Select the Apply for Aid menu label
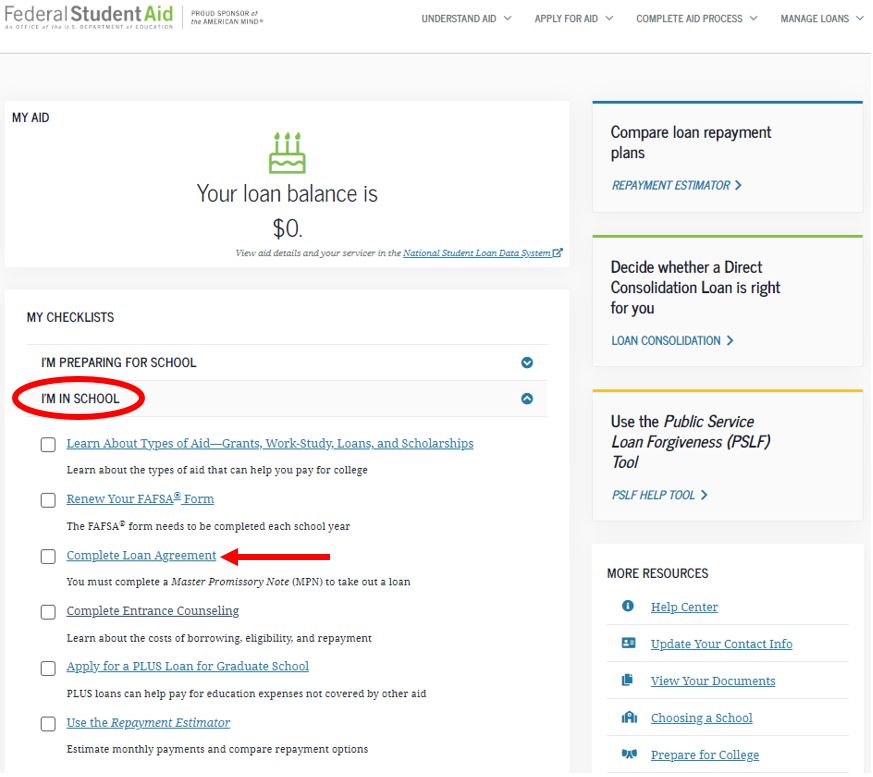Image resolution: width=873 pixels, height=777 pixels. 566,19
